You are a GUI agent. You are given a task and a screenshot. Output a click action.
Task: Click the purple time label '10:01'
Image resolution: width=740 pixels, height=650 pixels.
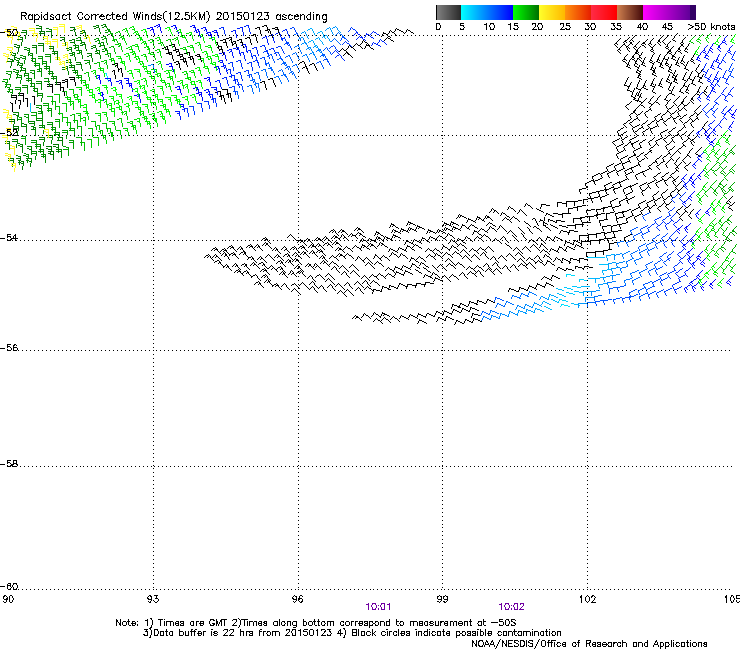coord(378,607)
